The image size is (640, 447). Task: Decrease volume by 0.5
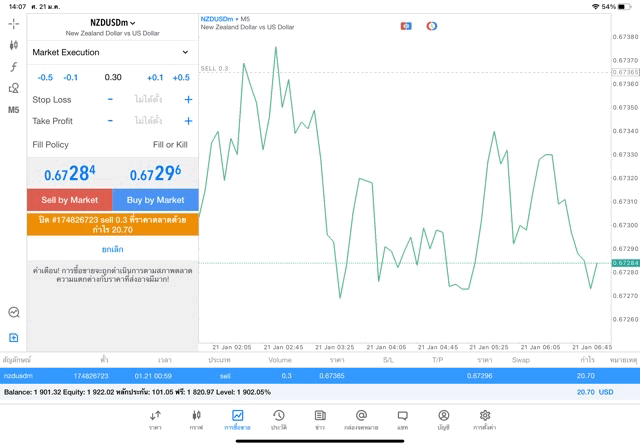point(45,78)
